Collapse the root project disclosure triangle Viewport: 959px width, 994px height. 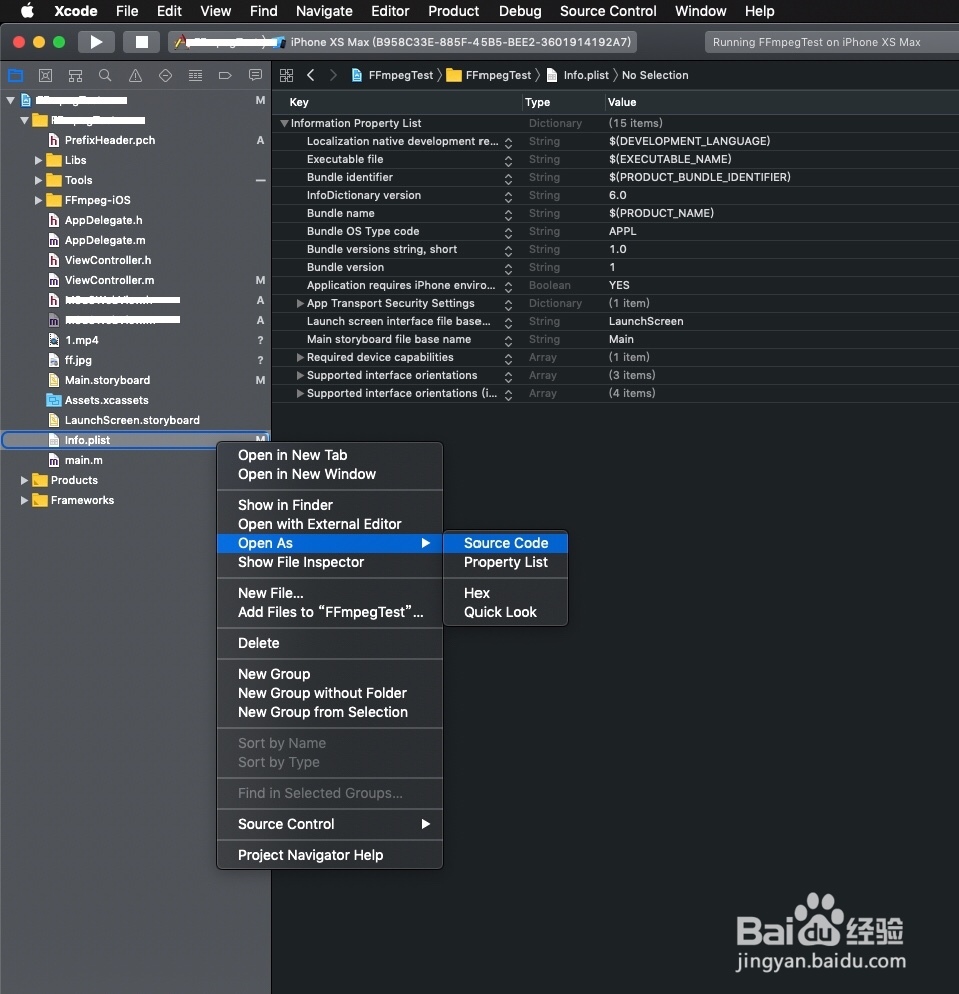coord(11,100)
